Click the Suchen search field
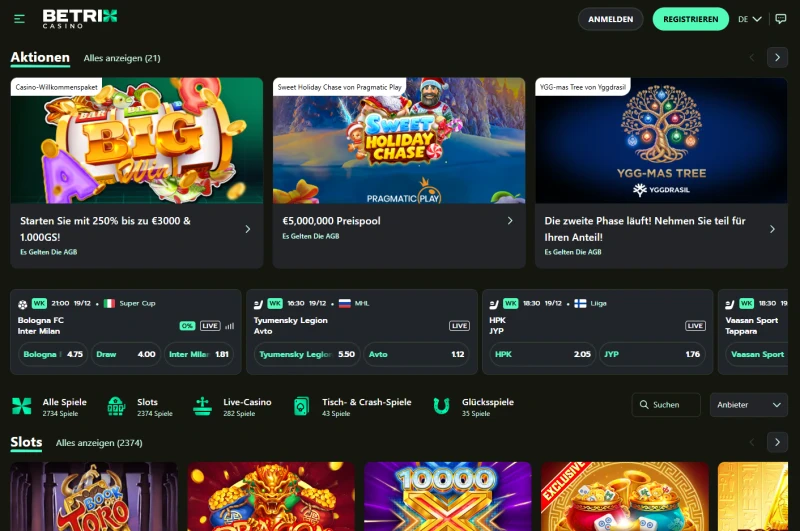Screen dimensions: 800x531 (667, 405)
